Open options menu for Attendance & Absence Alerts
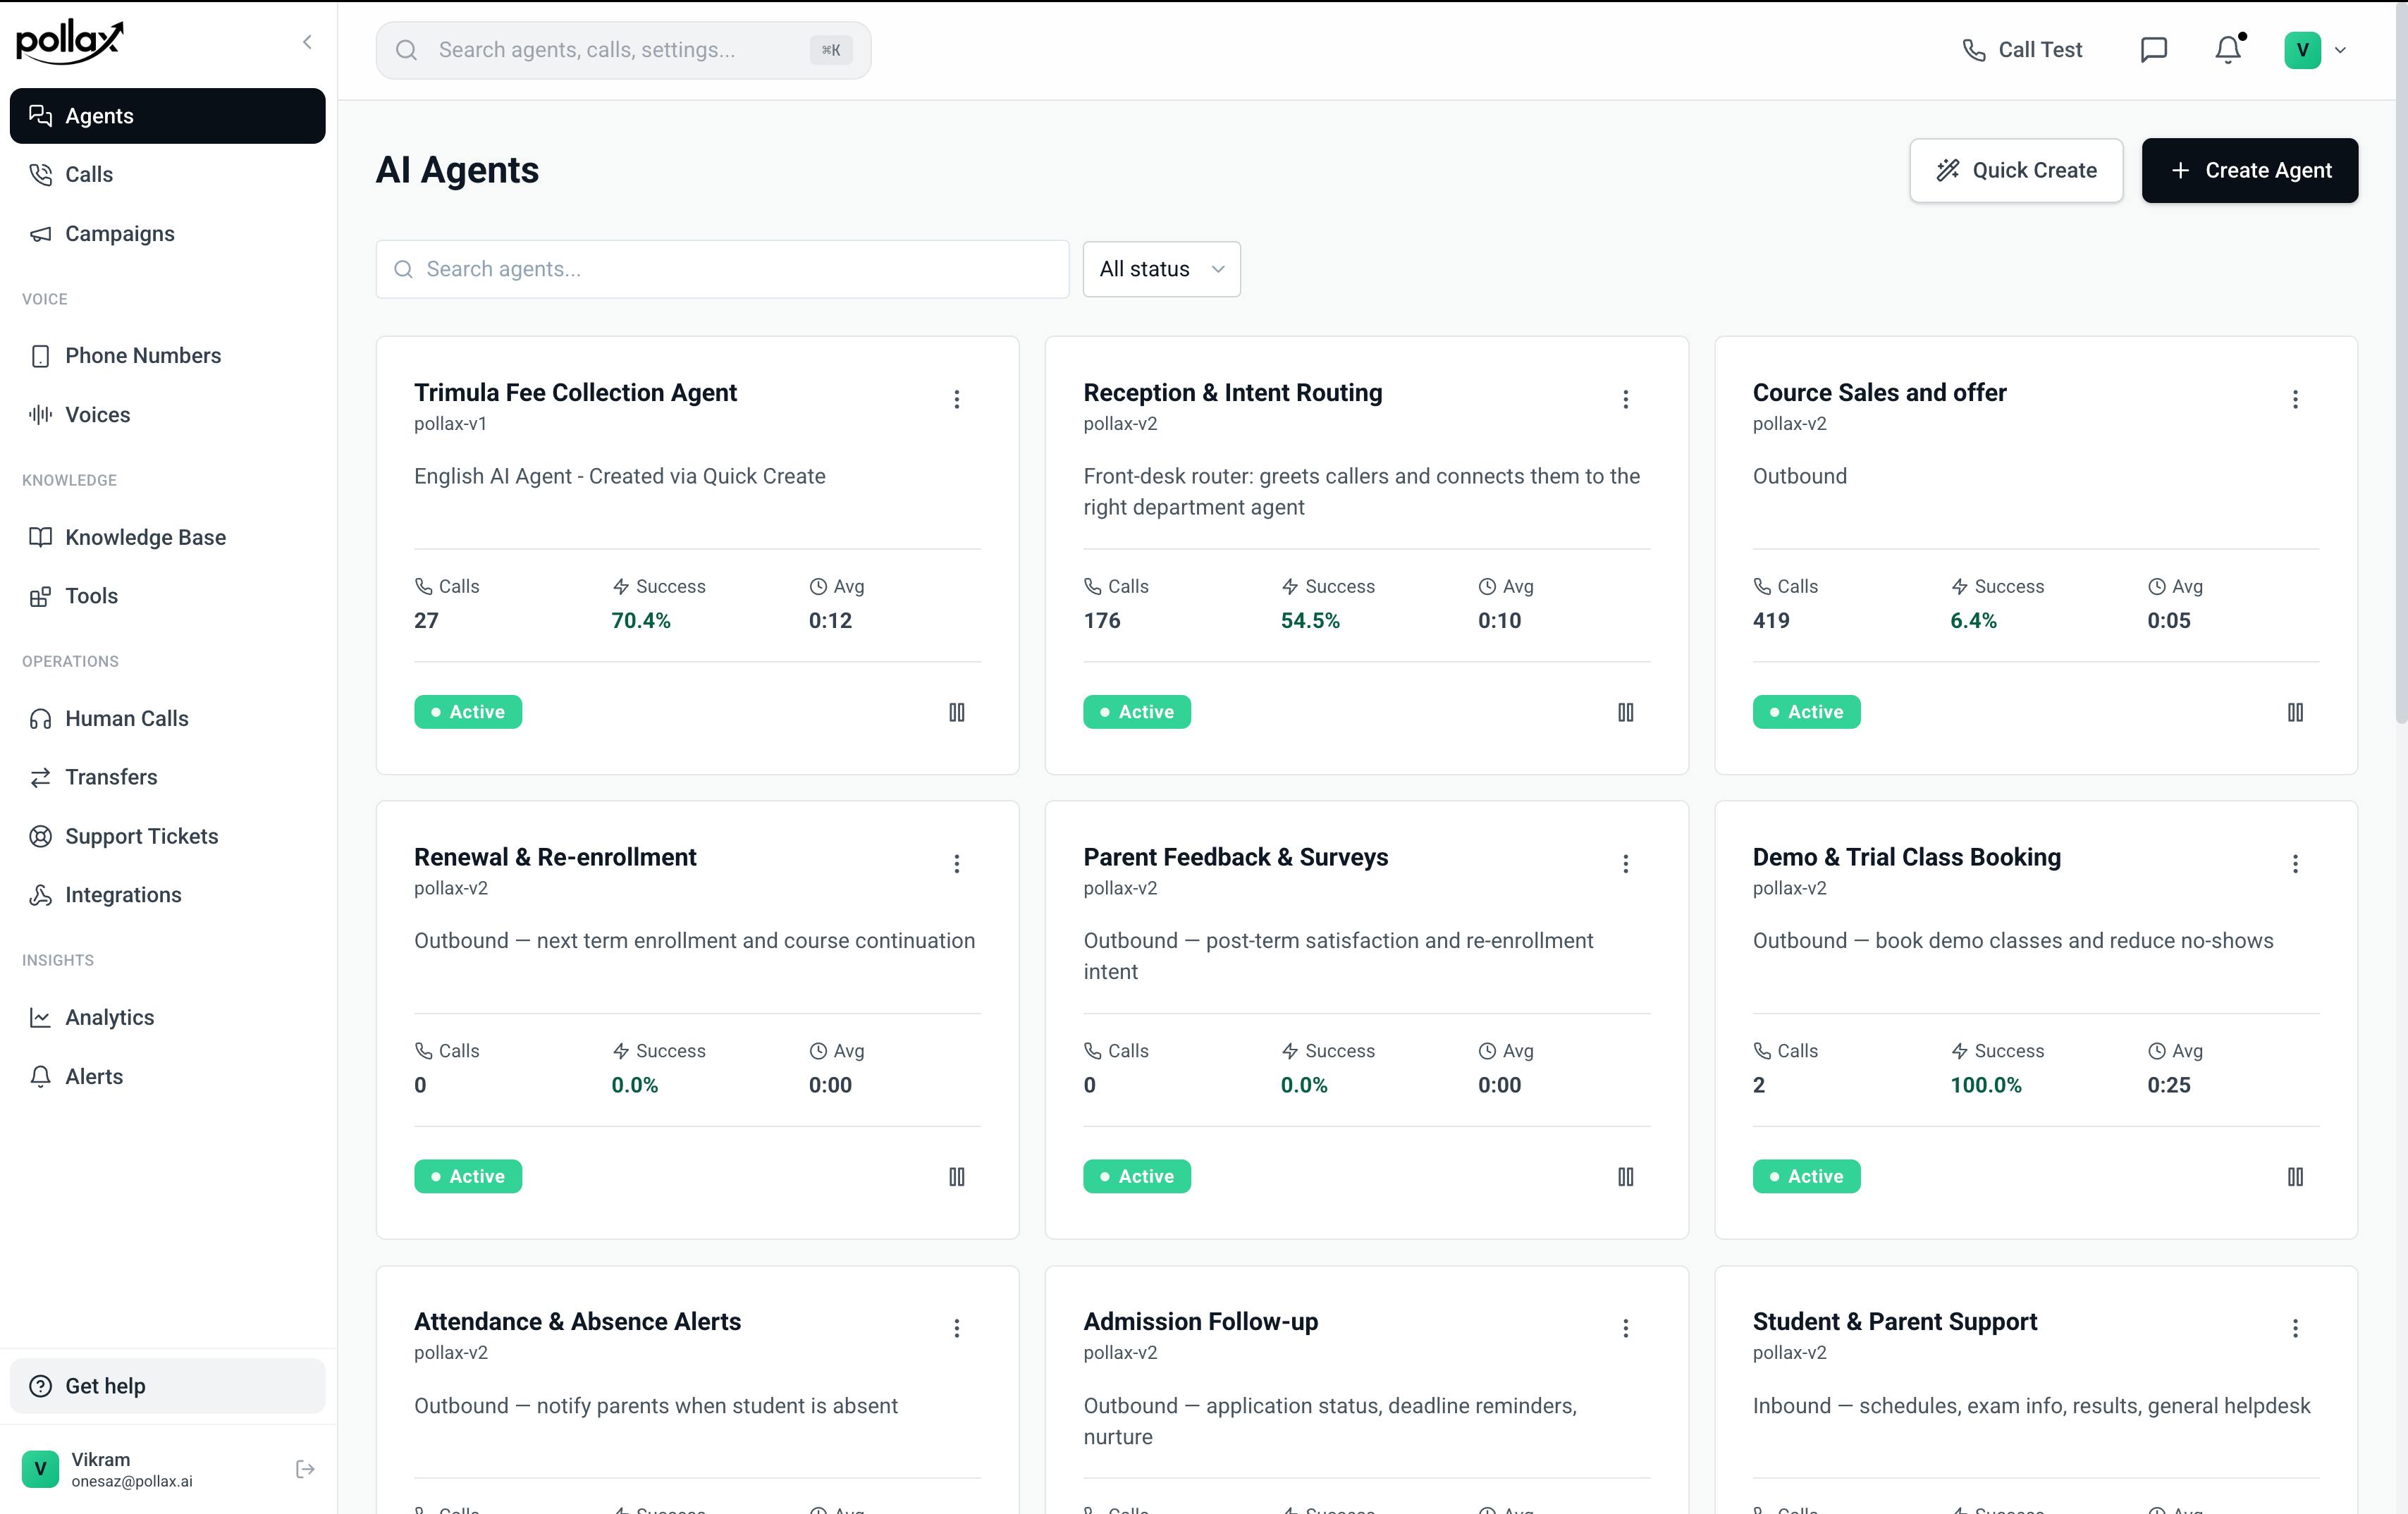The width and height of the screenshot is (2408, 1514). click(956, 1328)
